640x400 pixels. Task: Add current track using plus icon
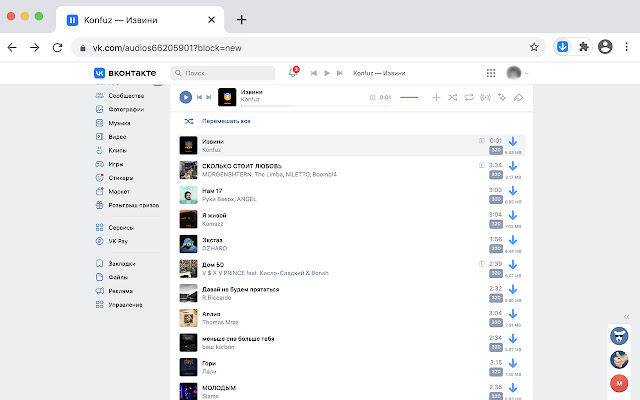[x=435, y=97]
